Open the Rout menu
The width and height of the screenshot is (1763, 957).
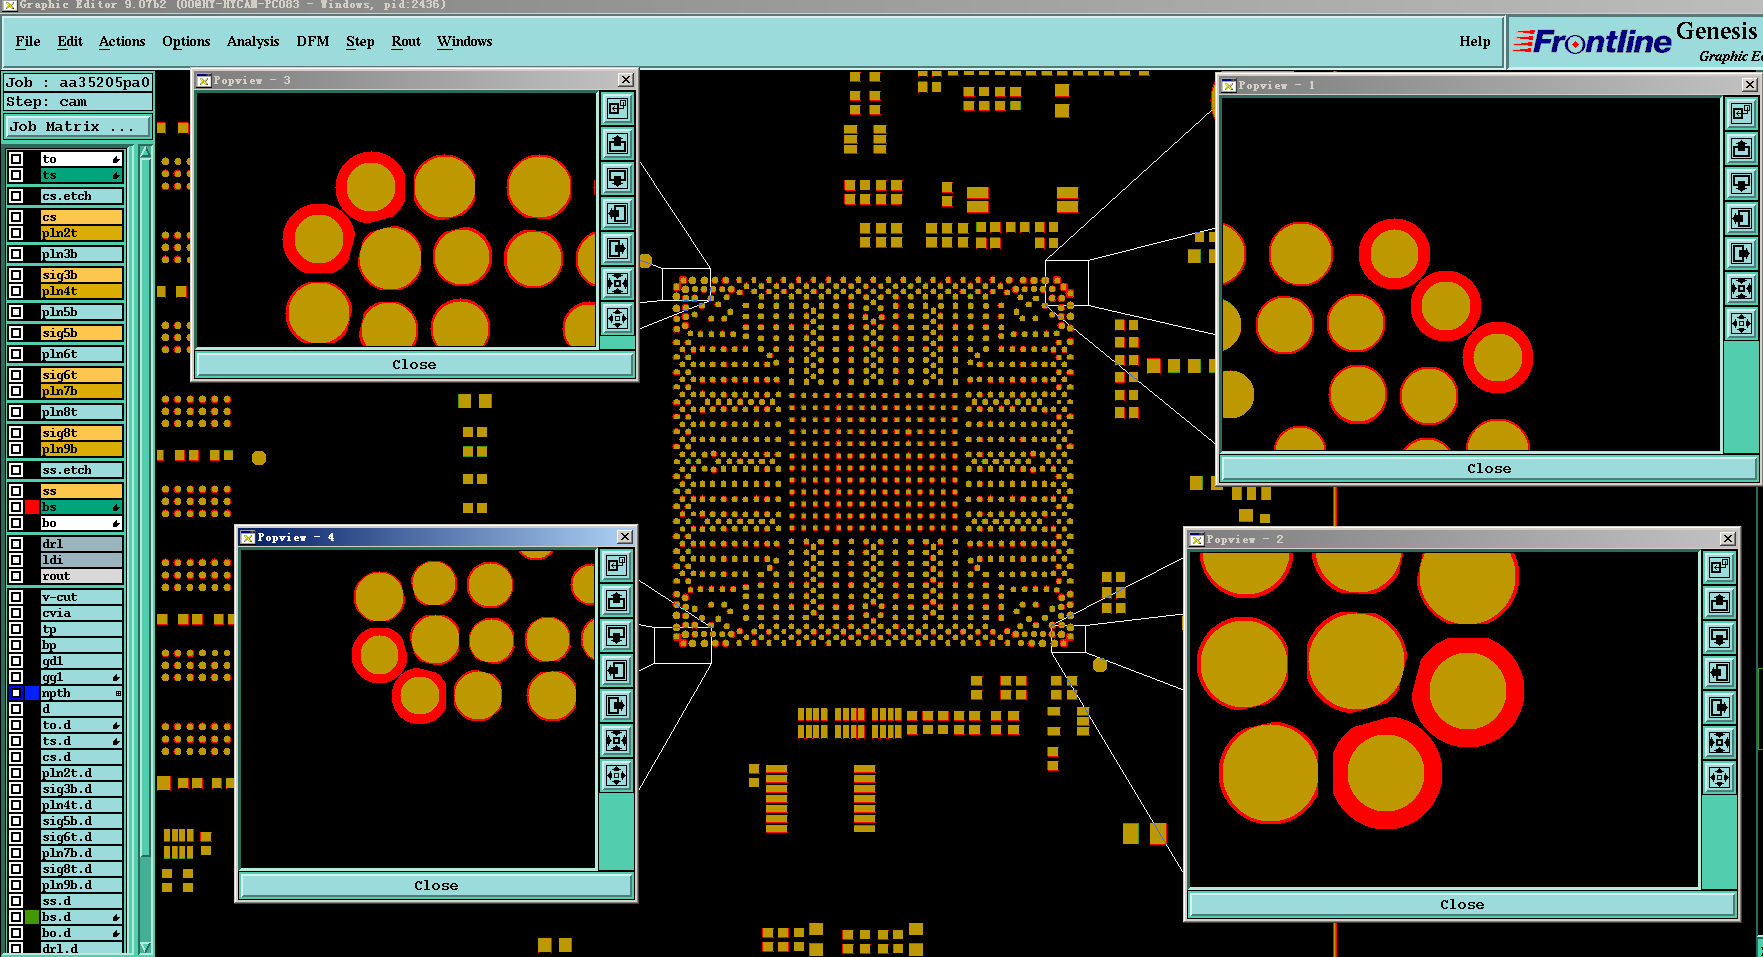click(406, 41)
